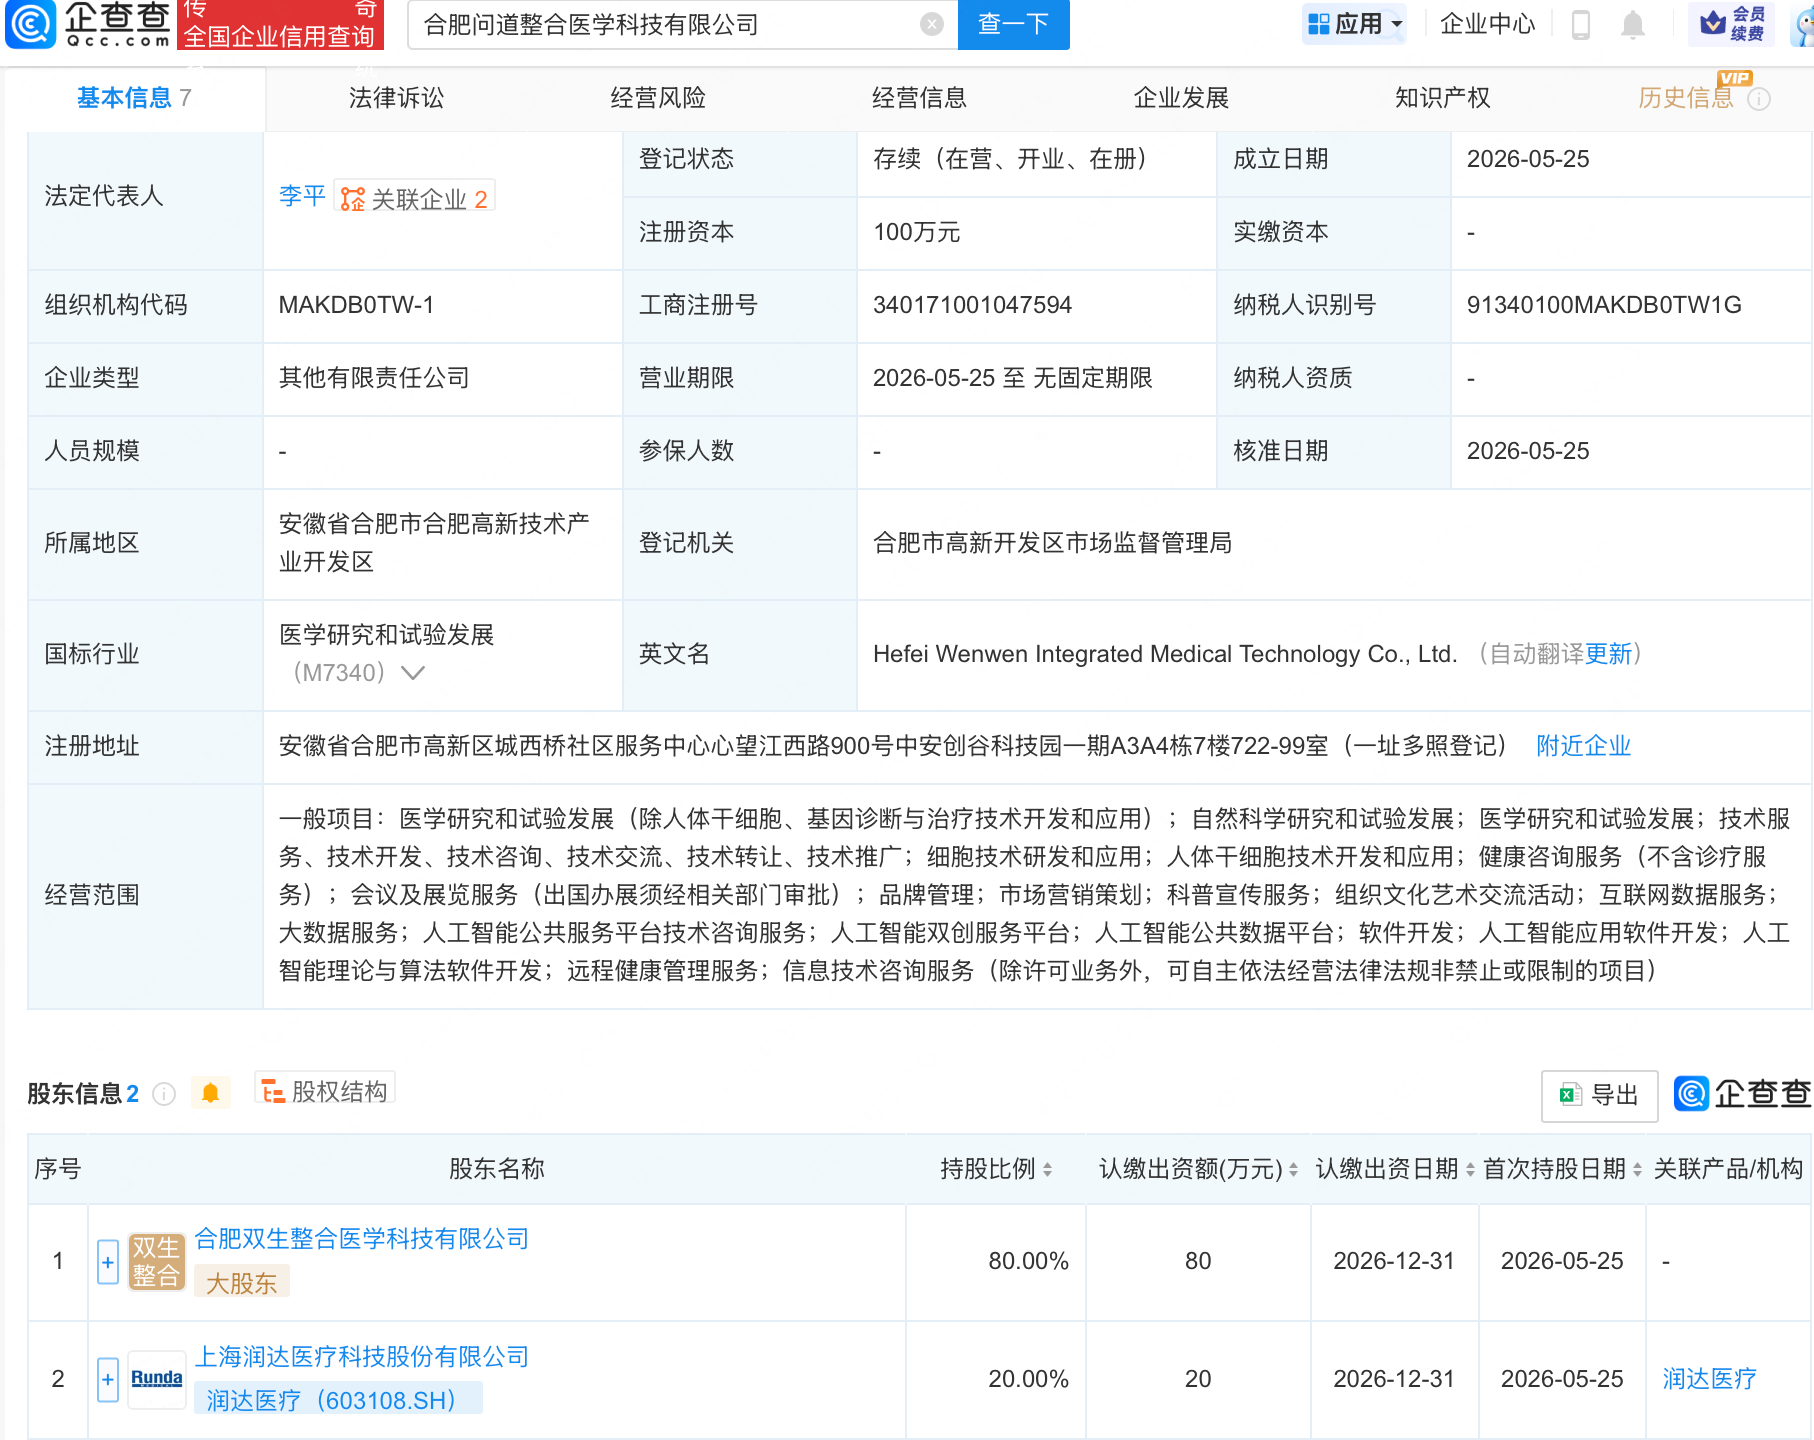Open legal representative 李平 link

pos(302,196)
